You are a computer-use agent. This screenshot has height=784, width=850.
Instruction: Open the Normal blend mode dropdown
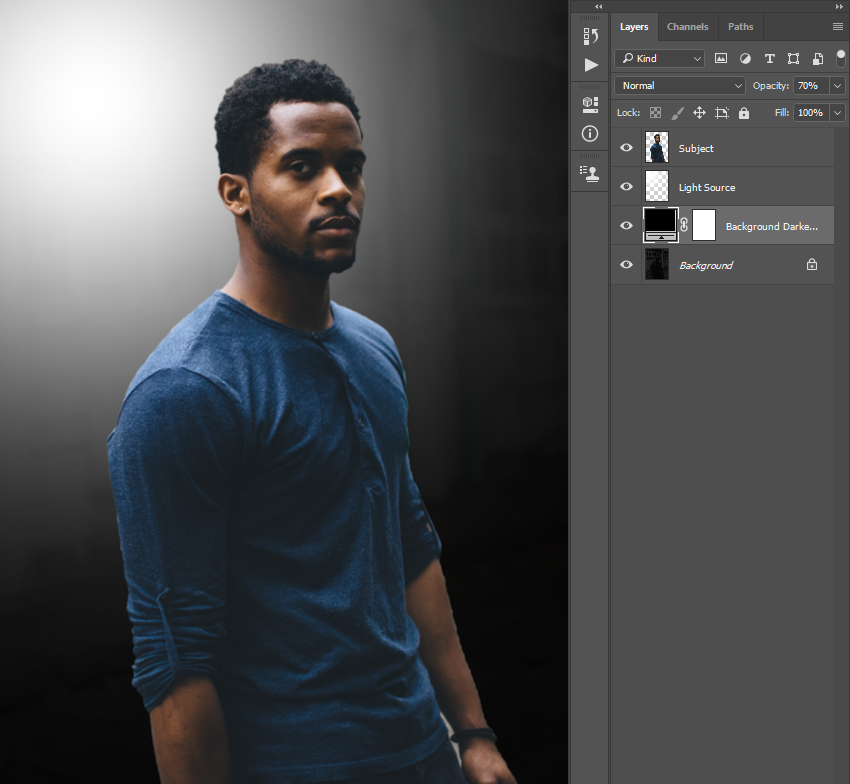coord(680,86)
